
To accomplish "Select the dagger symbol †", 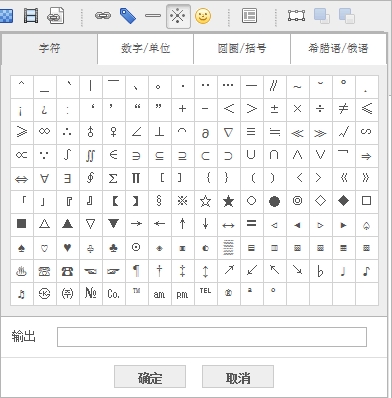I will pyautogui.click(x=159, y=270).
